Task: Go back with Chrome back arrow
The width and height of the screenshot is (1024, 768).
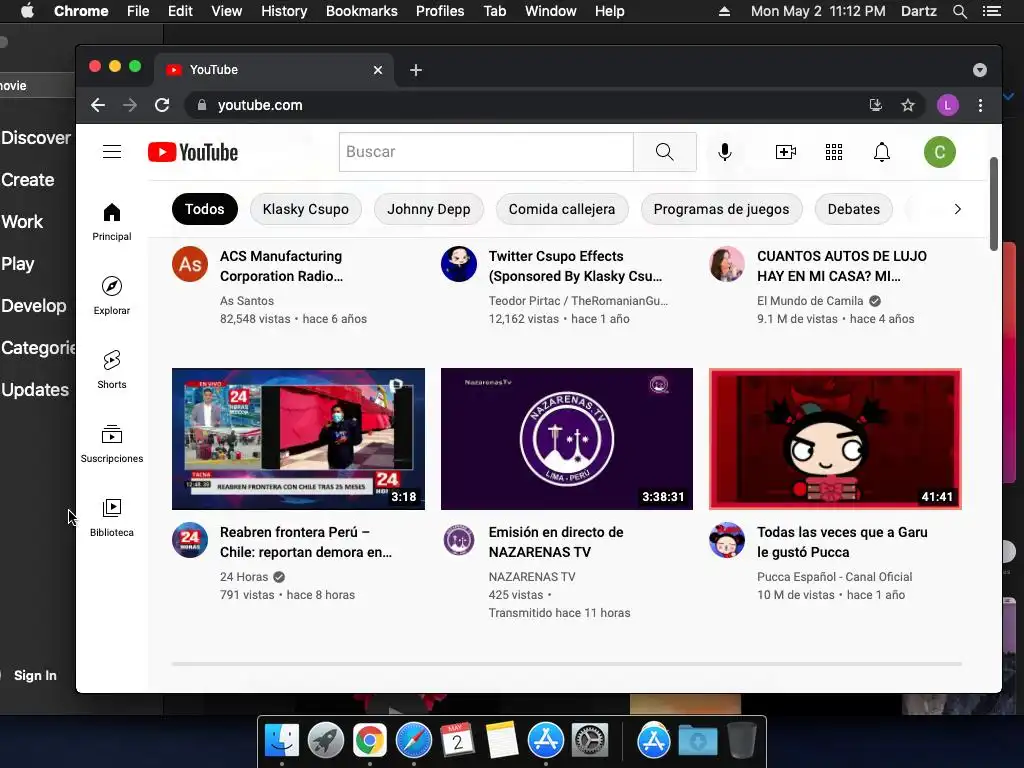Action: click(98, 105)
